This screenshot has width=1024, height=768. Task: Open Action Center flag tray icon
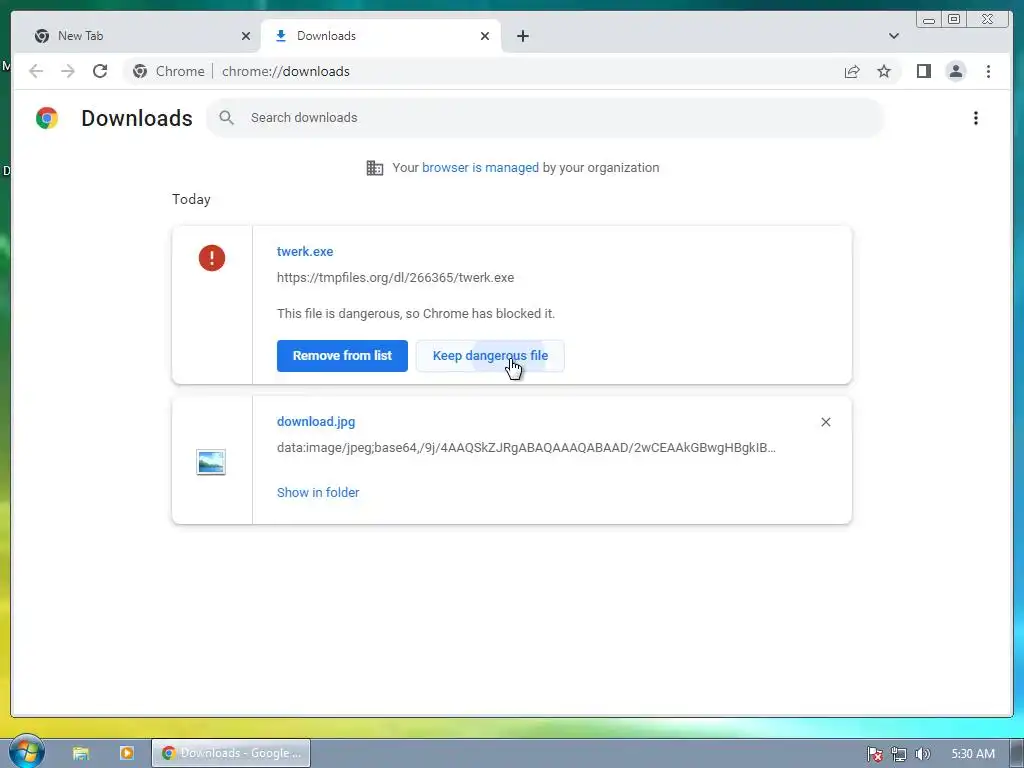[874, 754]
